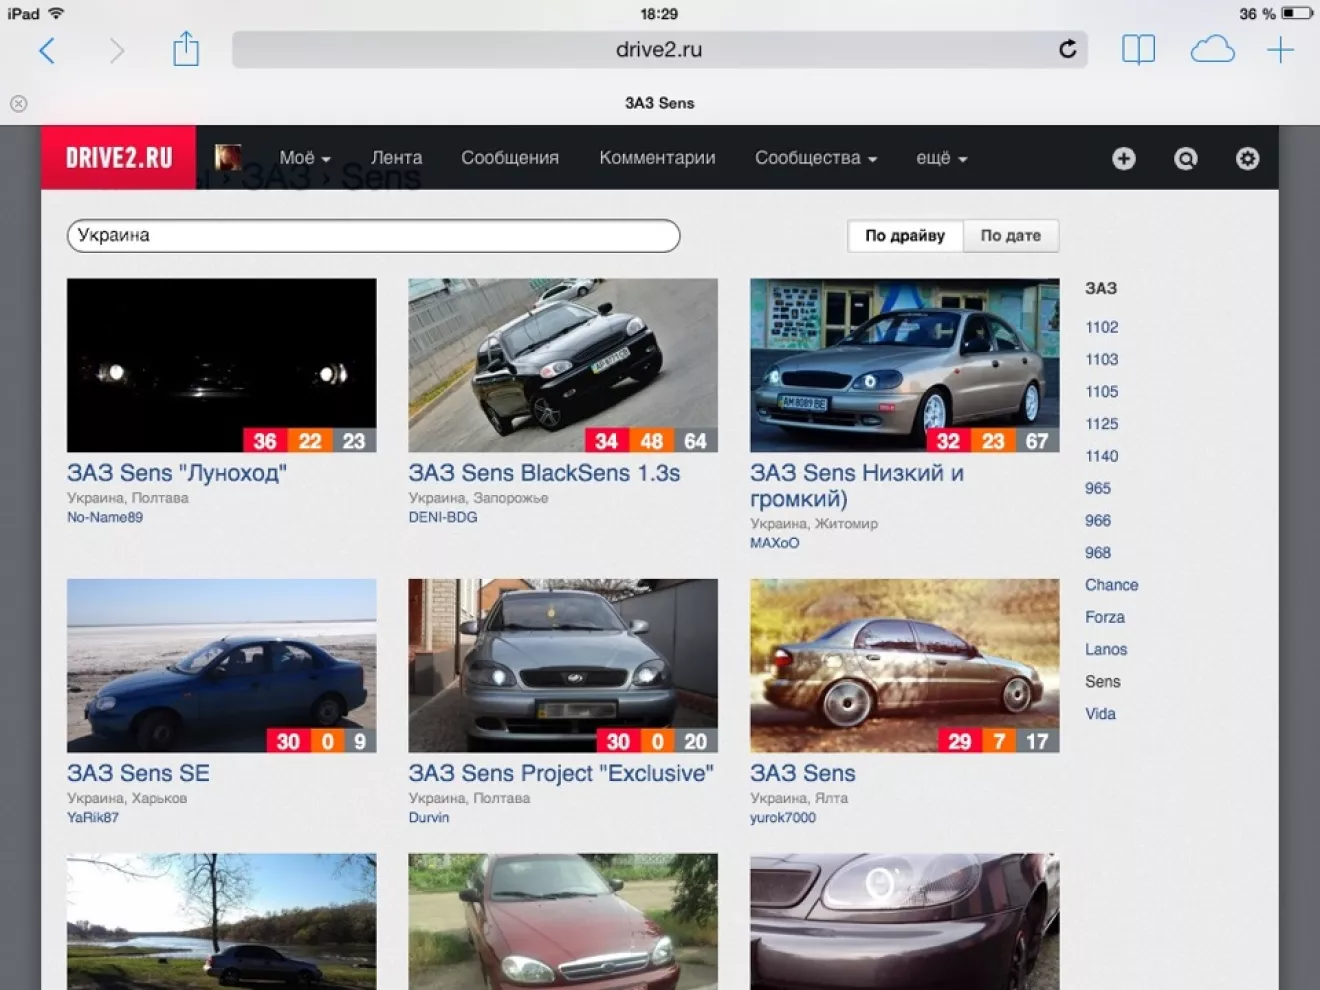Screen dimensions: 1320x990
Task: Select model Sens in sidebar
Action: [1103, 681]
